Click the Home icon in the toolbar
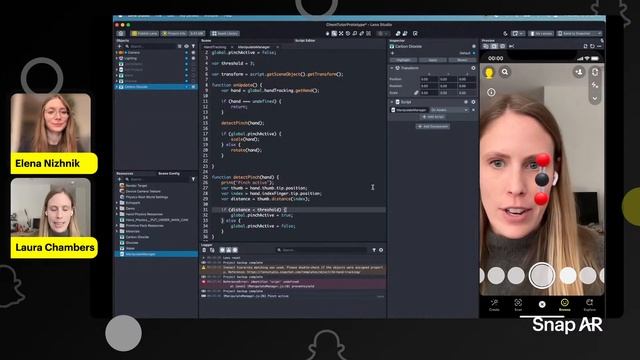This screenshot has width=640, height=360. pyautogui.click(x=121, y=33)
